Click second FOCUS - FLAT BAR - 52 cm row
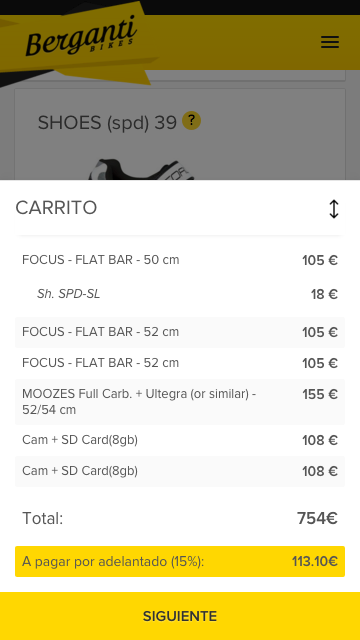 (x=180, y=363)
